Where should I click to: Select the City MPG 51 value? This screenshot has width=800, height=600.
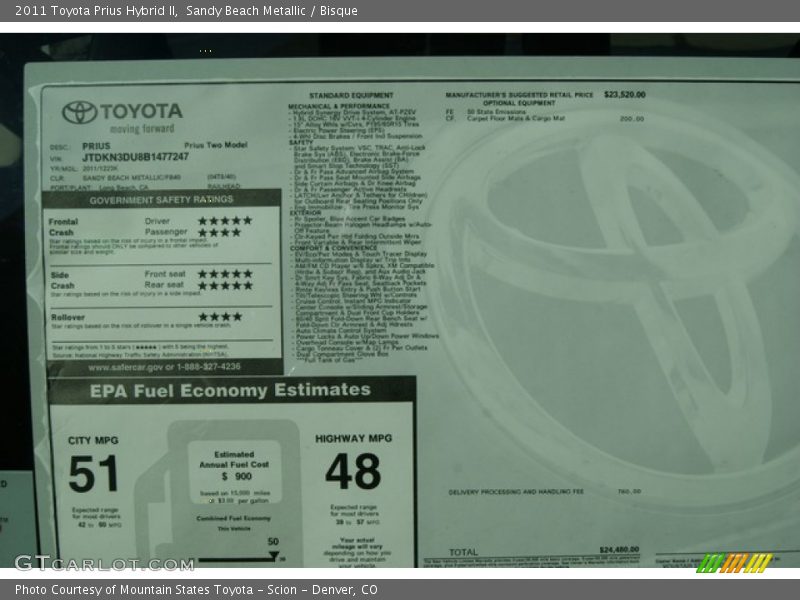pos(93,474)
